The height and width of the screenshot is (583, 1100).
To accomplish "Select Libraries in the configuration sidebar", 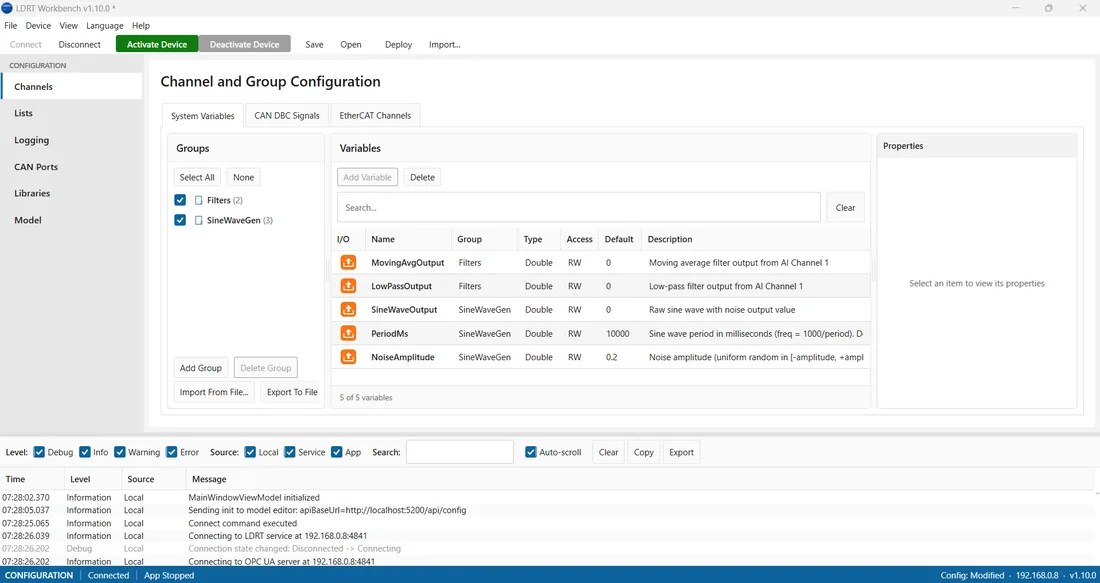I will coord(72,193).
